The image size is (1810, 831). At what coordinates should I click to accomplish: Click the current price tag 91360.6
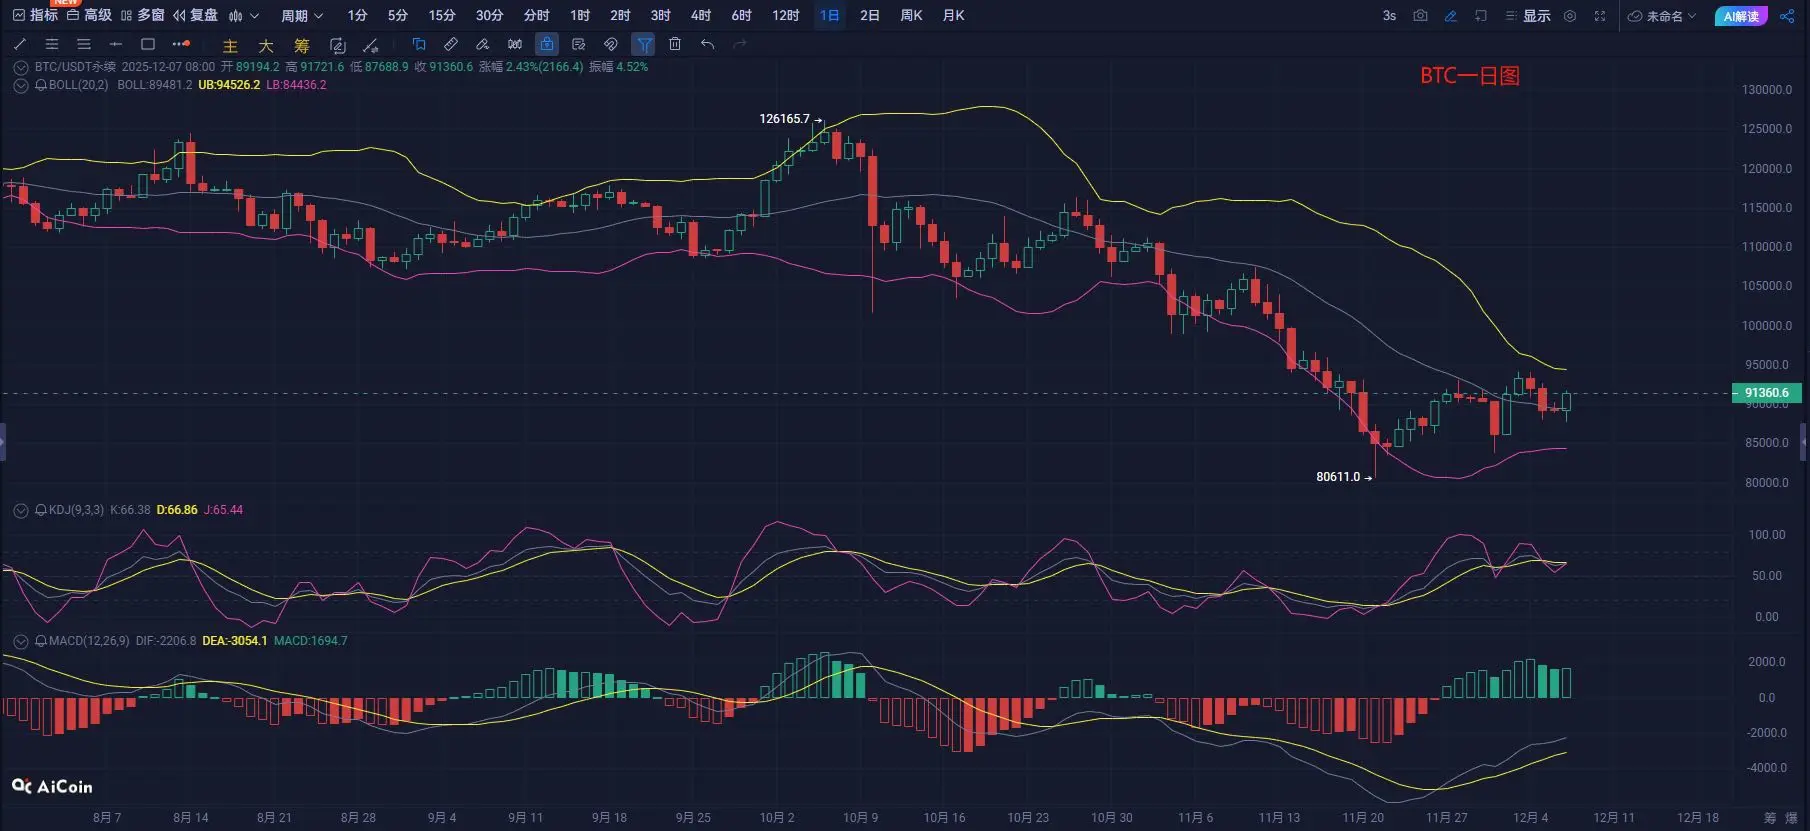(x=1767, y=393)
